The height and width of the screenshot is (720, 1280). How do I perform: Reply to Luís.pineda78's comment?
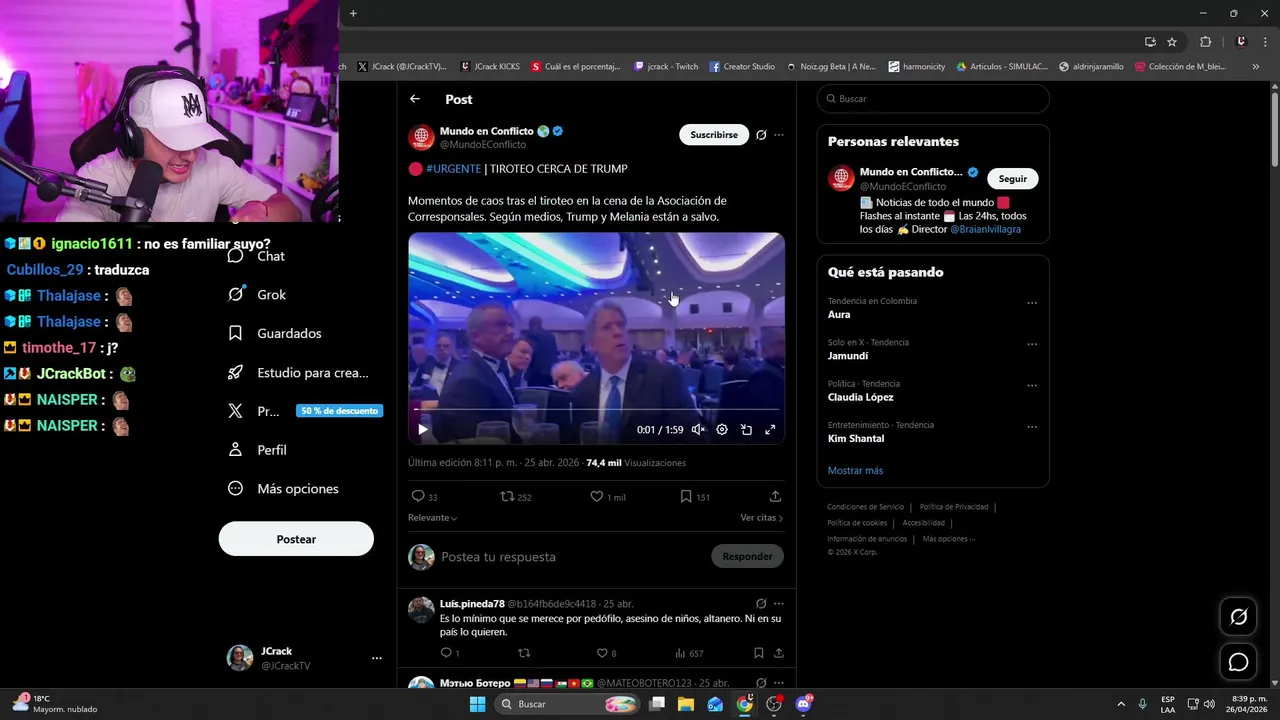point(450,653)
